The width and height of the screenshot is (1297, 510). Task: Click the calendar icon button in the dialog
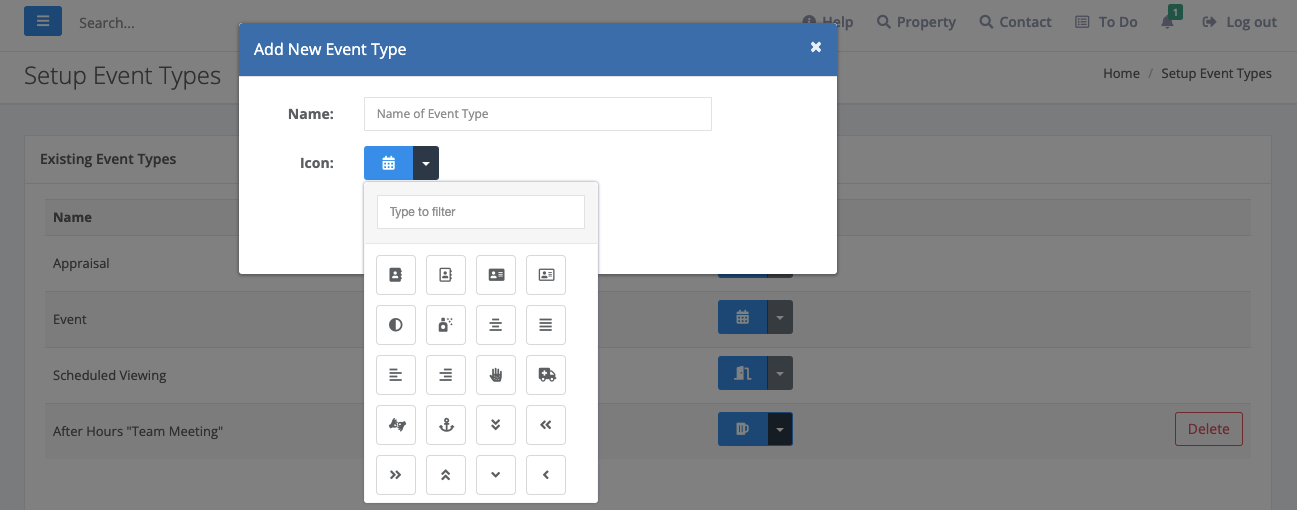pyautogui.click(x=389, y=163)
